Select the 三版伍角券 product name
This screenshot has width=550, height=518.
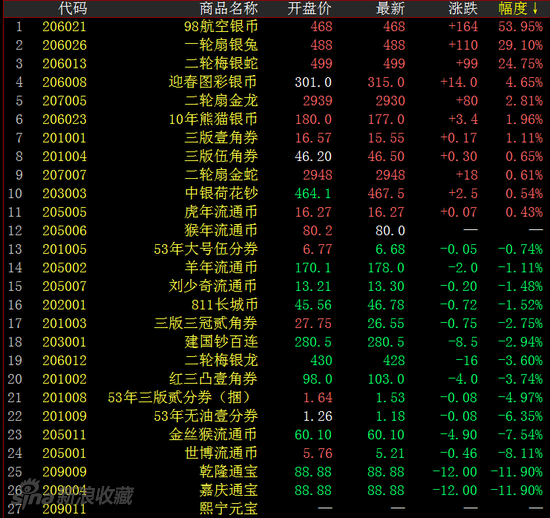pyautogui.click(x=221, y=156)
